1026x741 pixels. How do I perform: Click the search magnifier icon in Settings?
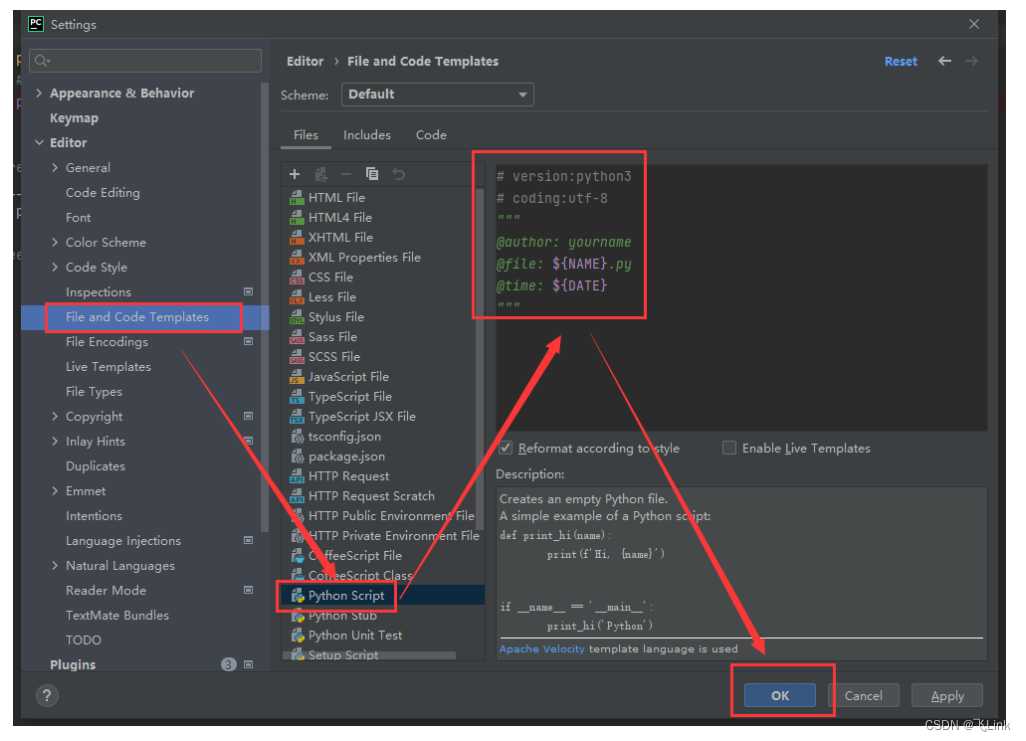[41, 61]
